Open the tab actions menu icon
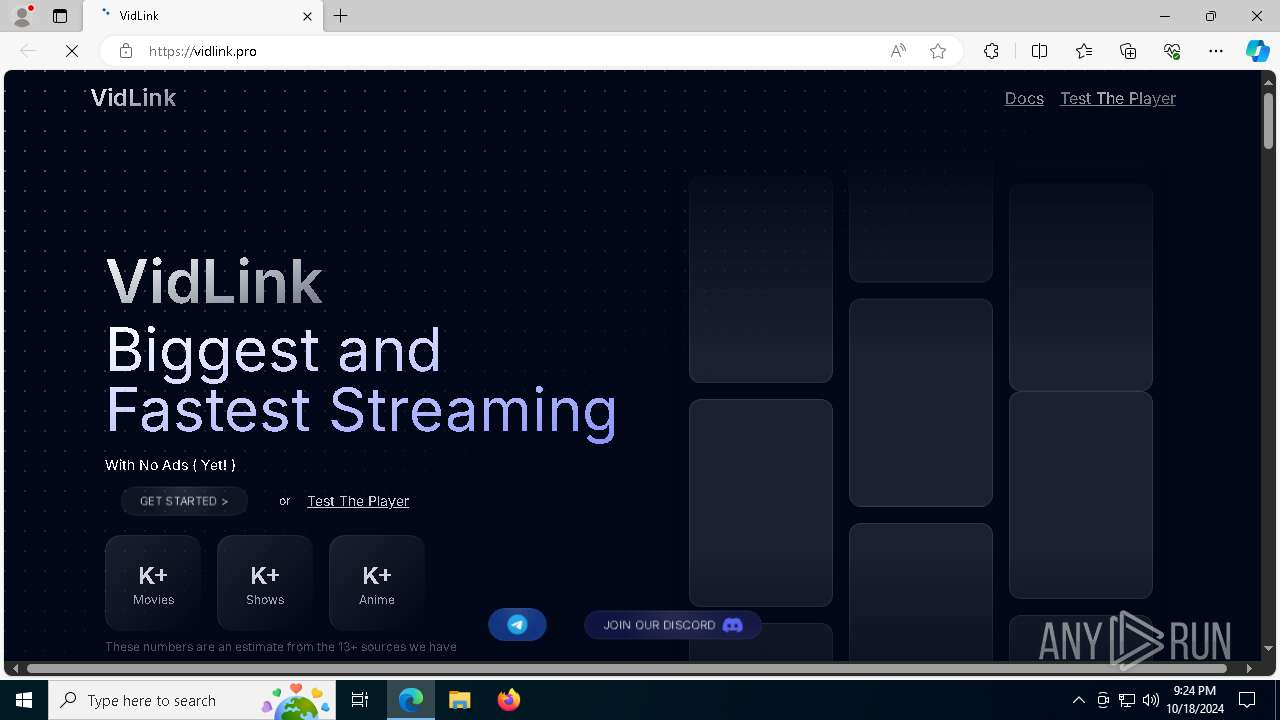 point(60,16)
